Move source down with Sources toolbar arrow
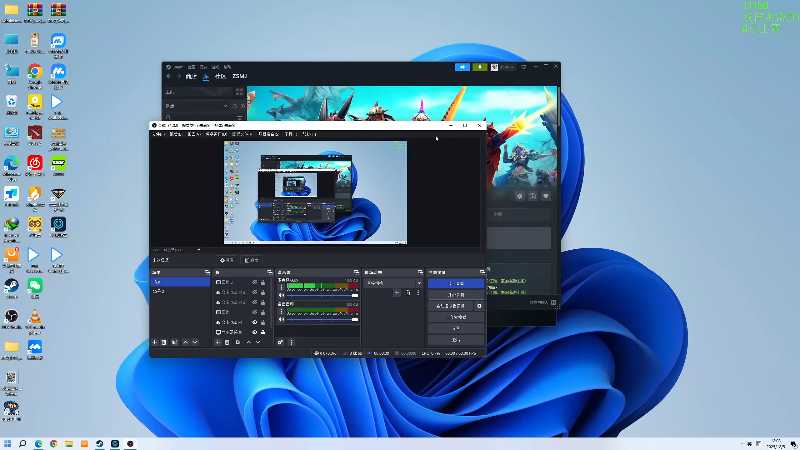Viewport: 800px width, 450px height. tap(258, 342)
